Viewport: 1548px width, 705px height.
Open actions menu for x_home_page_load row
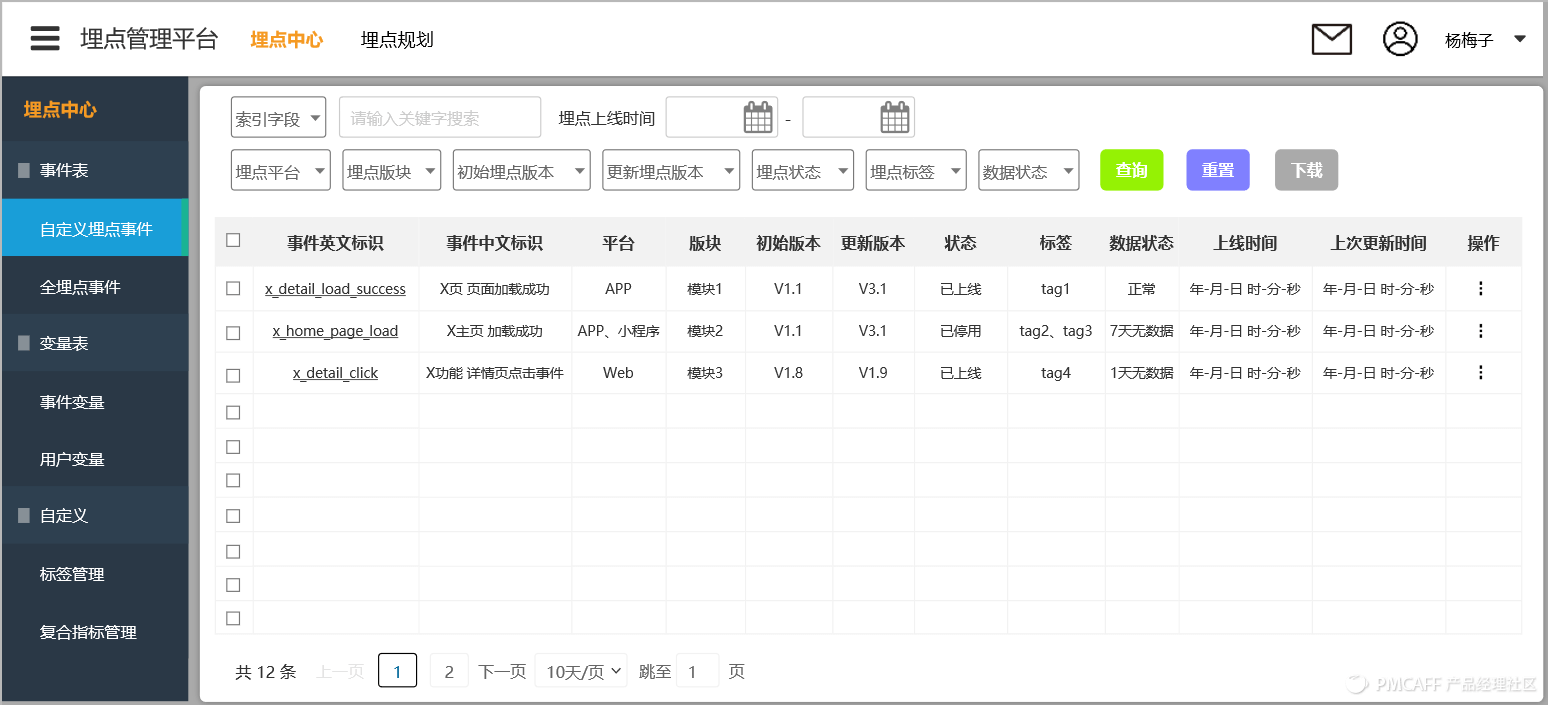point(1481,331)
